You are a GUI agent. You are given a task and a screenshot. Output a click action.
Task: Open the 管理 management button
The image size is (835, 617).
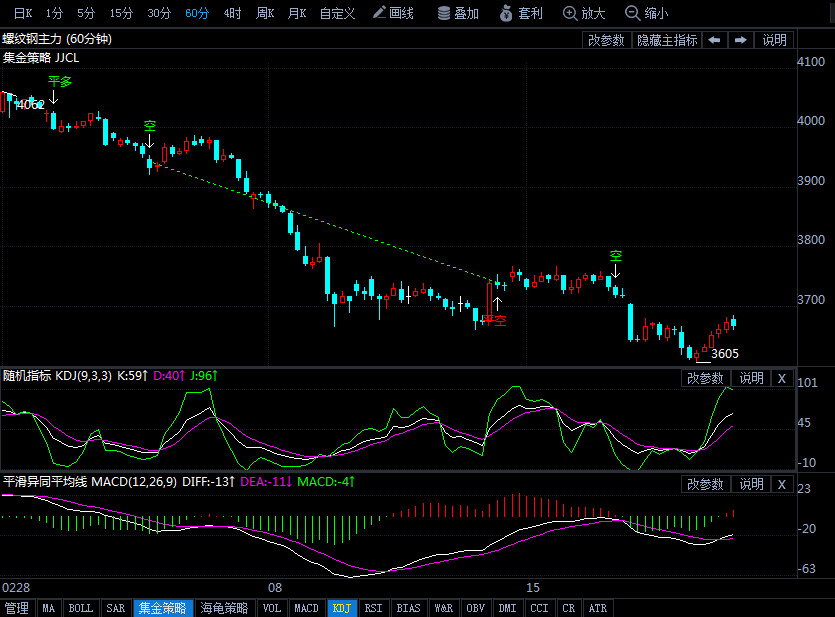click(18, 607)
